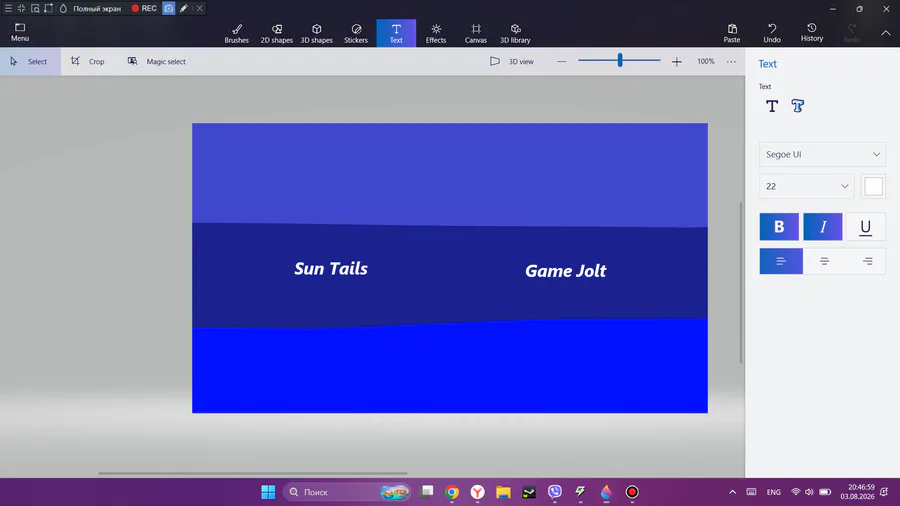The height and width of the screenshot is (506, 900).
Task: Open the History panel
Action: [812, 33]
